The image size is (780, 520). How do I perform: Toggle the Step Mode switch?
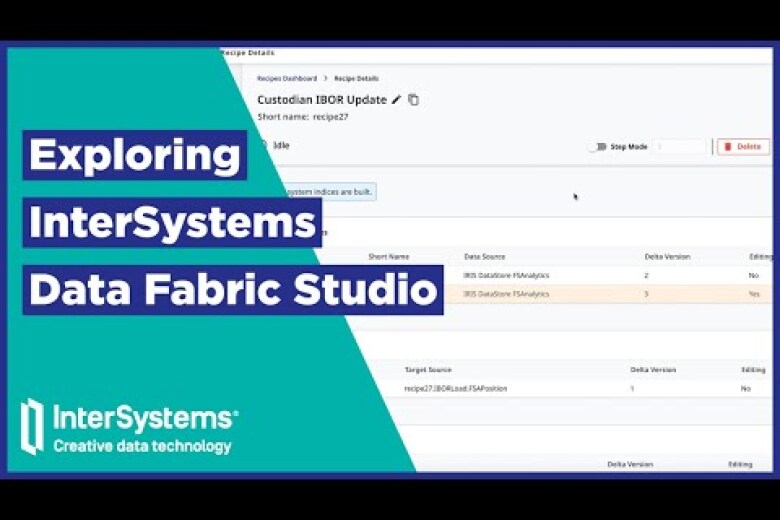[x=597, y=147]
